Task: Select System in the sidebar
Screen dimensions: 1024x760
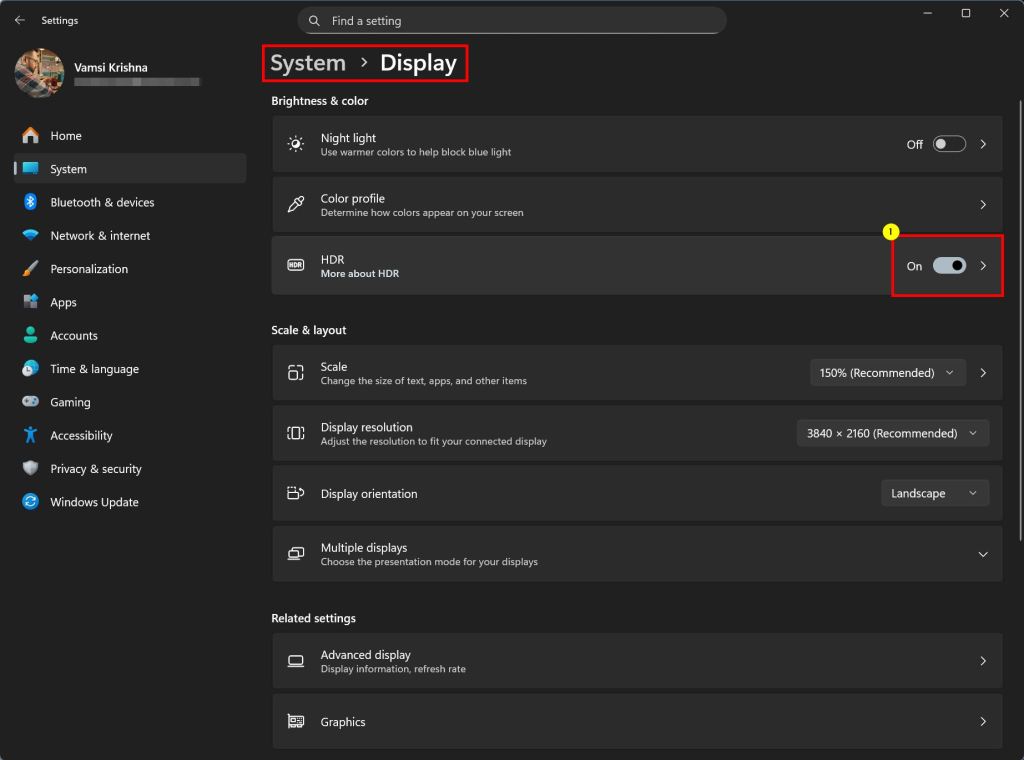Action: [x=130, y=168]
